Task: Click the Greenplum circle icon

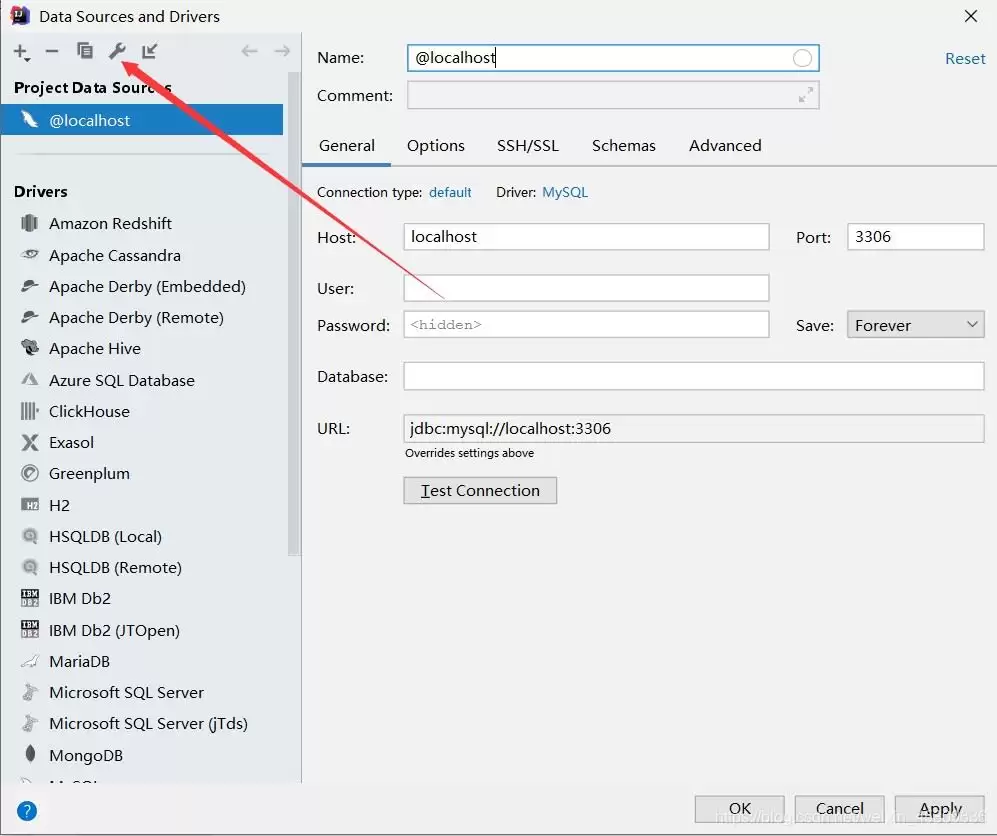Action: coord(29,473)
